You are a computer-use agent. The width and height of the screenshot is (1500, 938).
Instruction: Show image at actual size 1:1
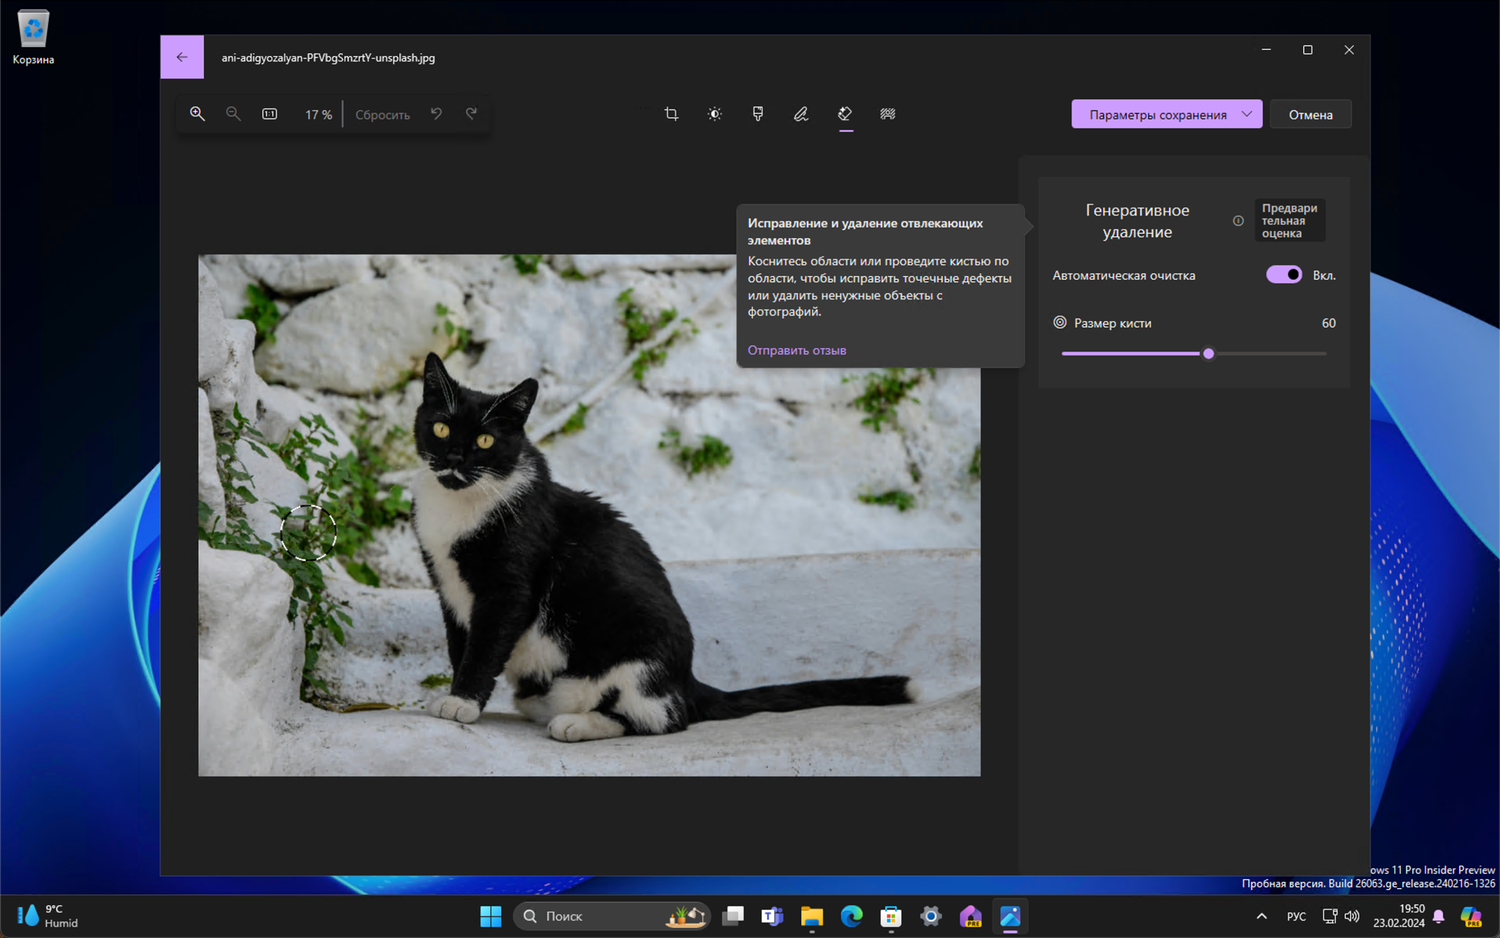point(270,114)
